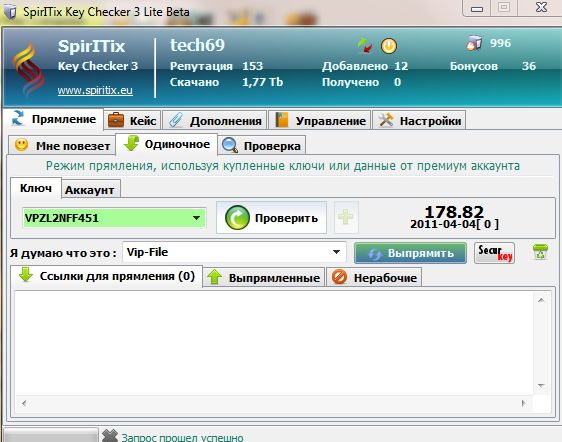Open the Выпрямленные tab
Viewport: 562px width, 442px height.
point(264,278)
